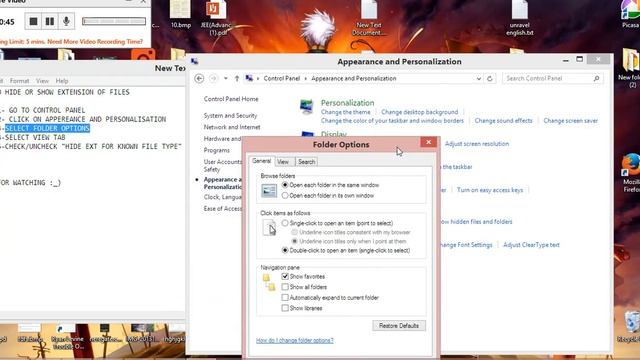Open Need More Video Recording Time link
Viewport: 640px width, 360px height.
pos(95,42)
